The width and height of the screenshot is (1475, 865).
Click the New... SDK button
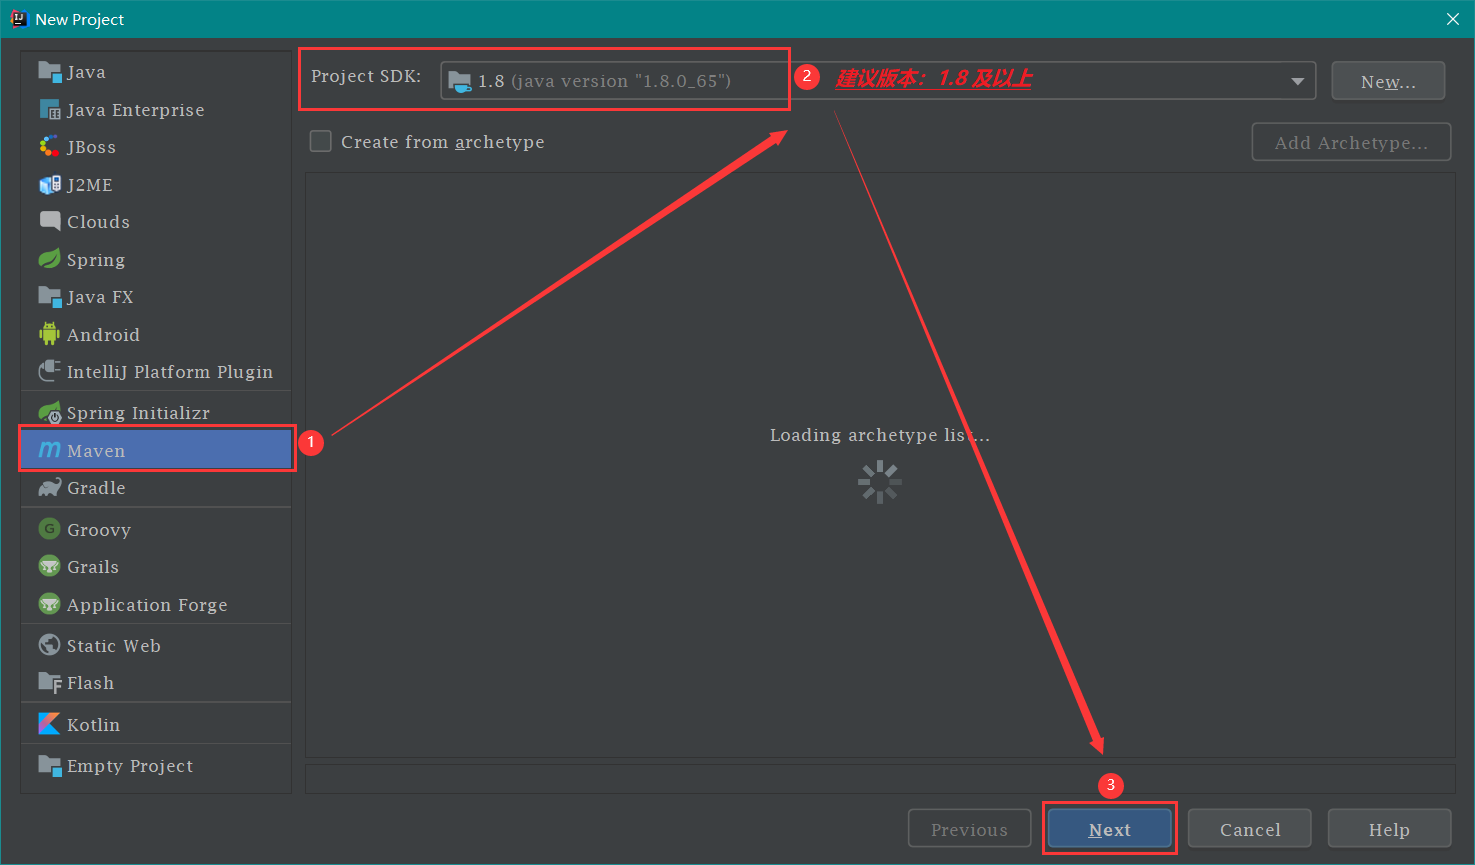(1387, 82)
